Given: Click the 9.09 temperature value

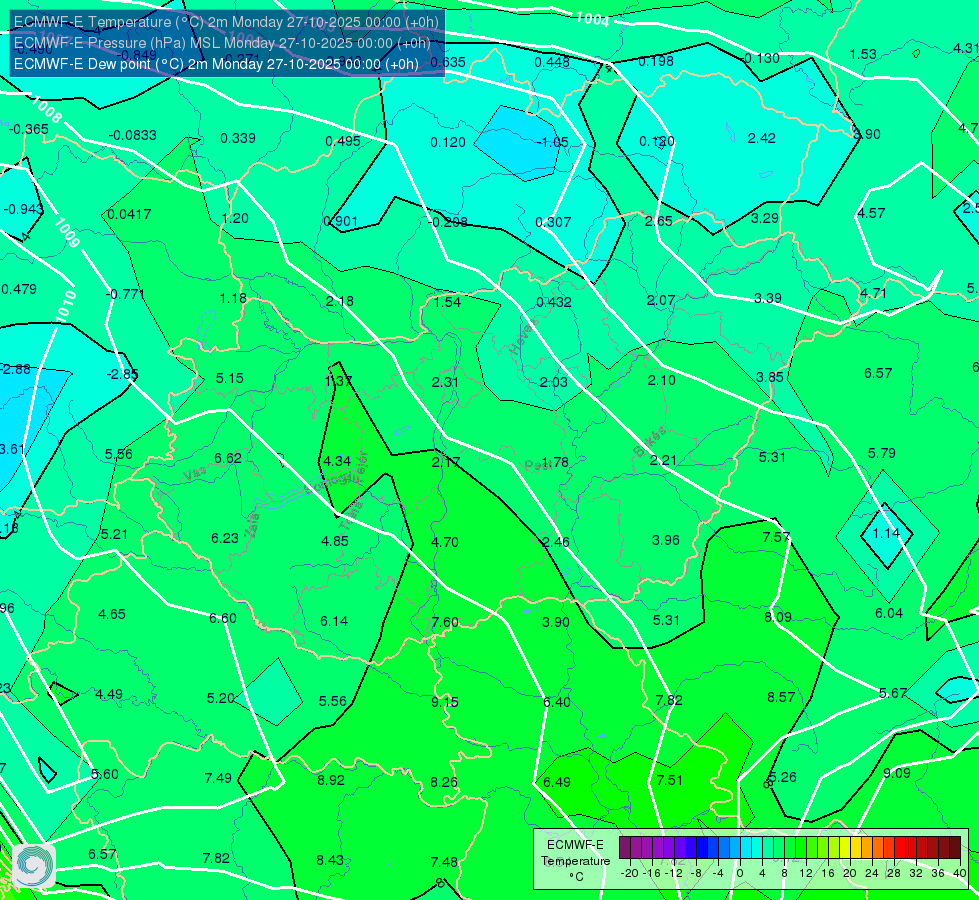Looking at the screenshot, I should (897, 774).
